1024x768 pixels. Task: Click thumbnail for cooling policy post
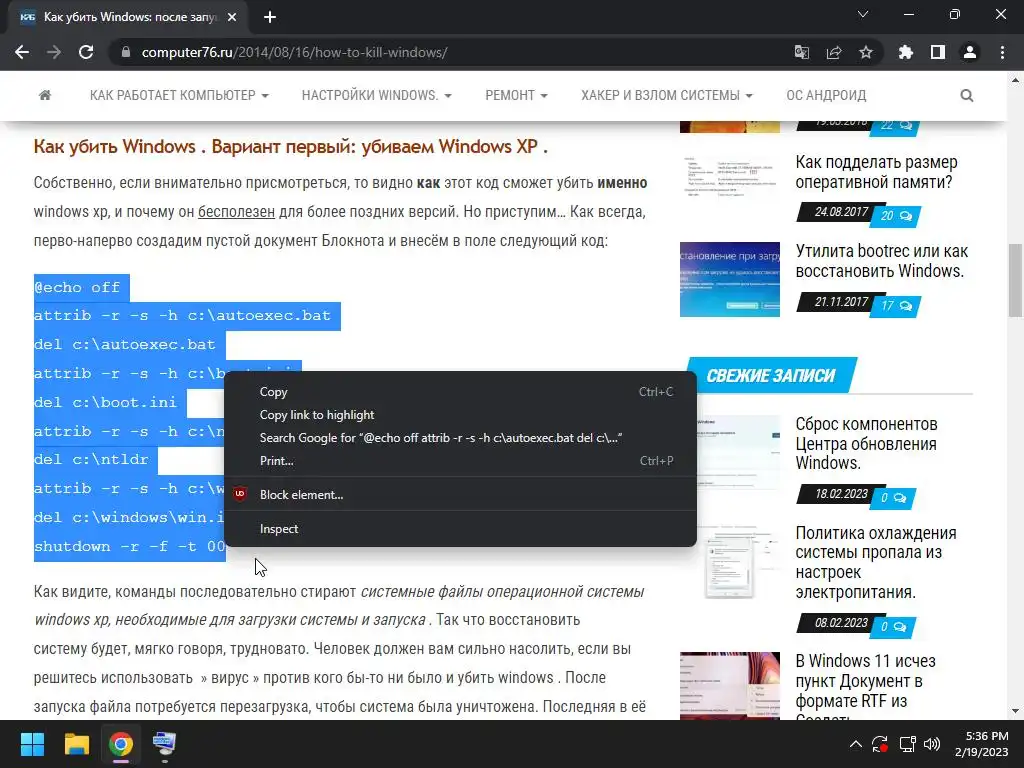tap(729, 560)
